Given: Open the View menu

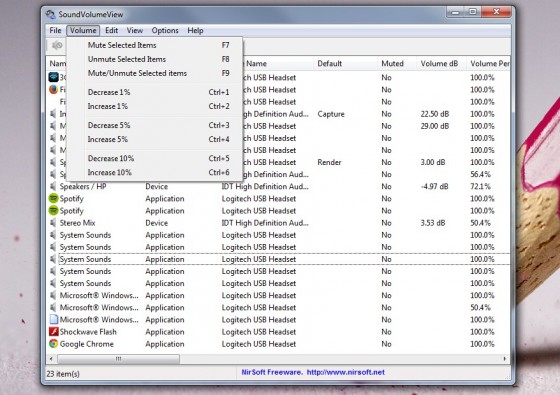Looking at the screenshot, I should (x=135, y=30).
